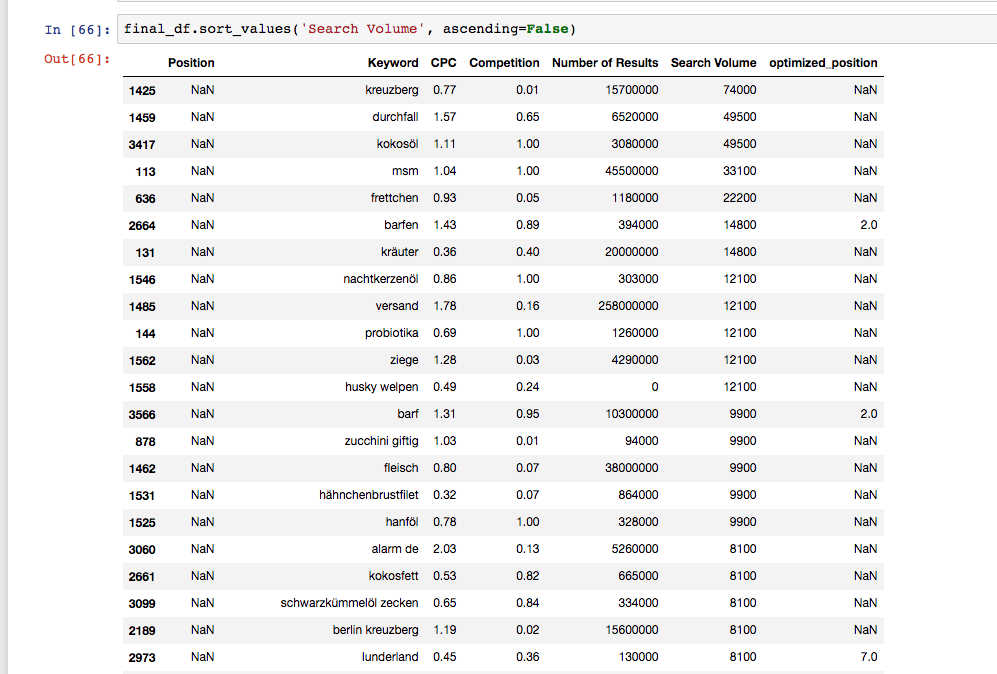Select the keyword 'frettchen'

395,198
